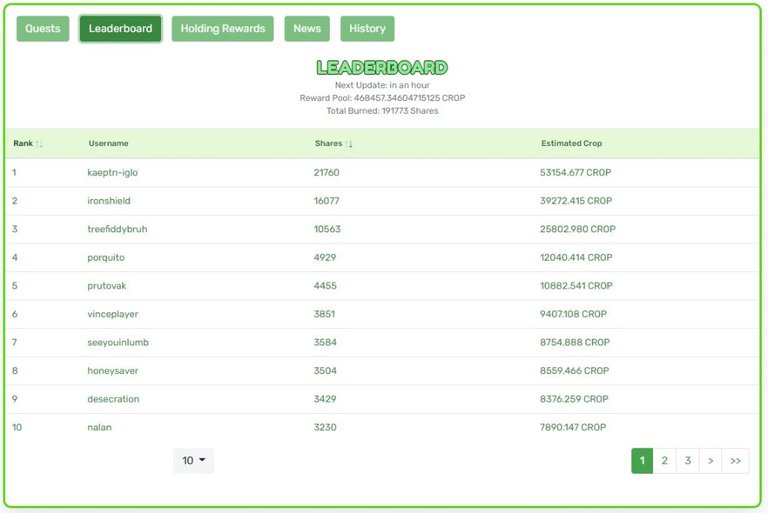This screenshot has width=768, height=513.
Task: Jump to last page double arrow
Action: pyautogui.click(x=735, y=461)
